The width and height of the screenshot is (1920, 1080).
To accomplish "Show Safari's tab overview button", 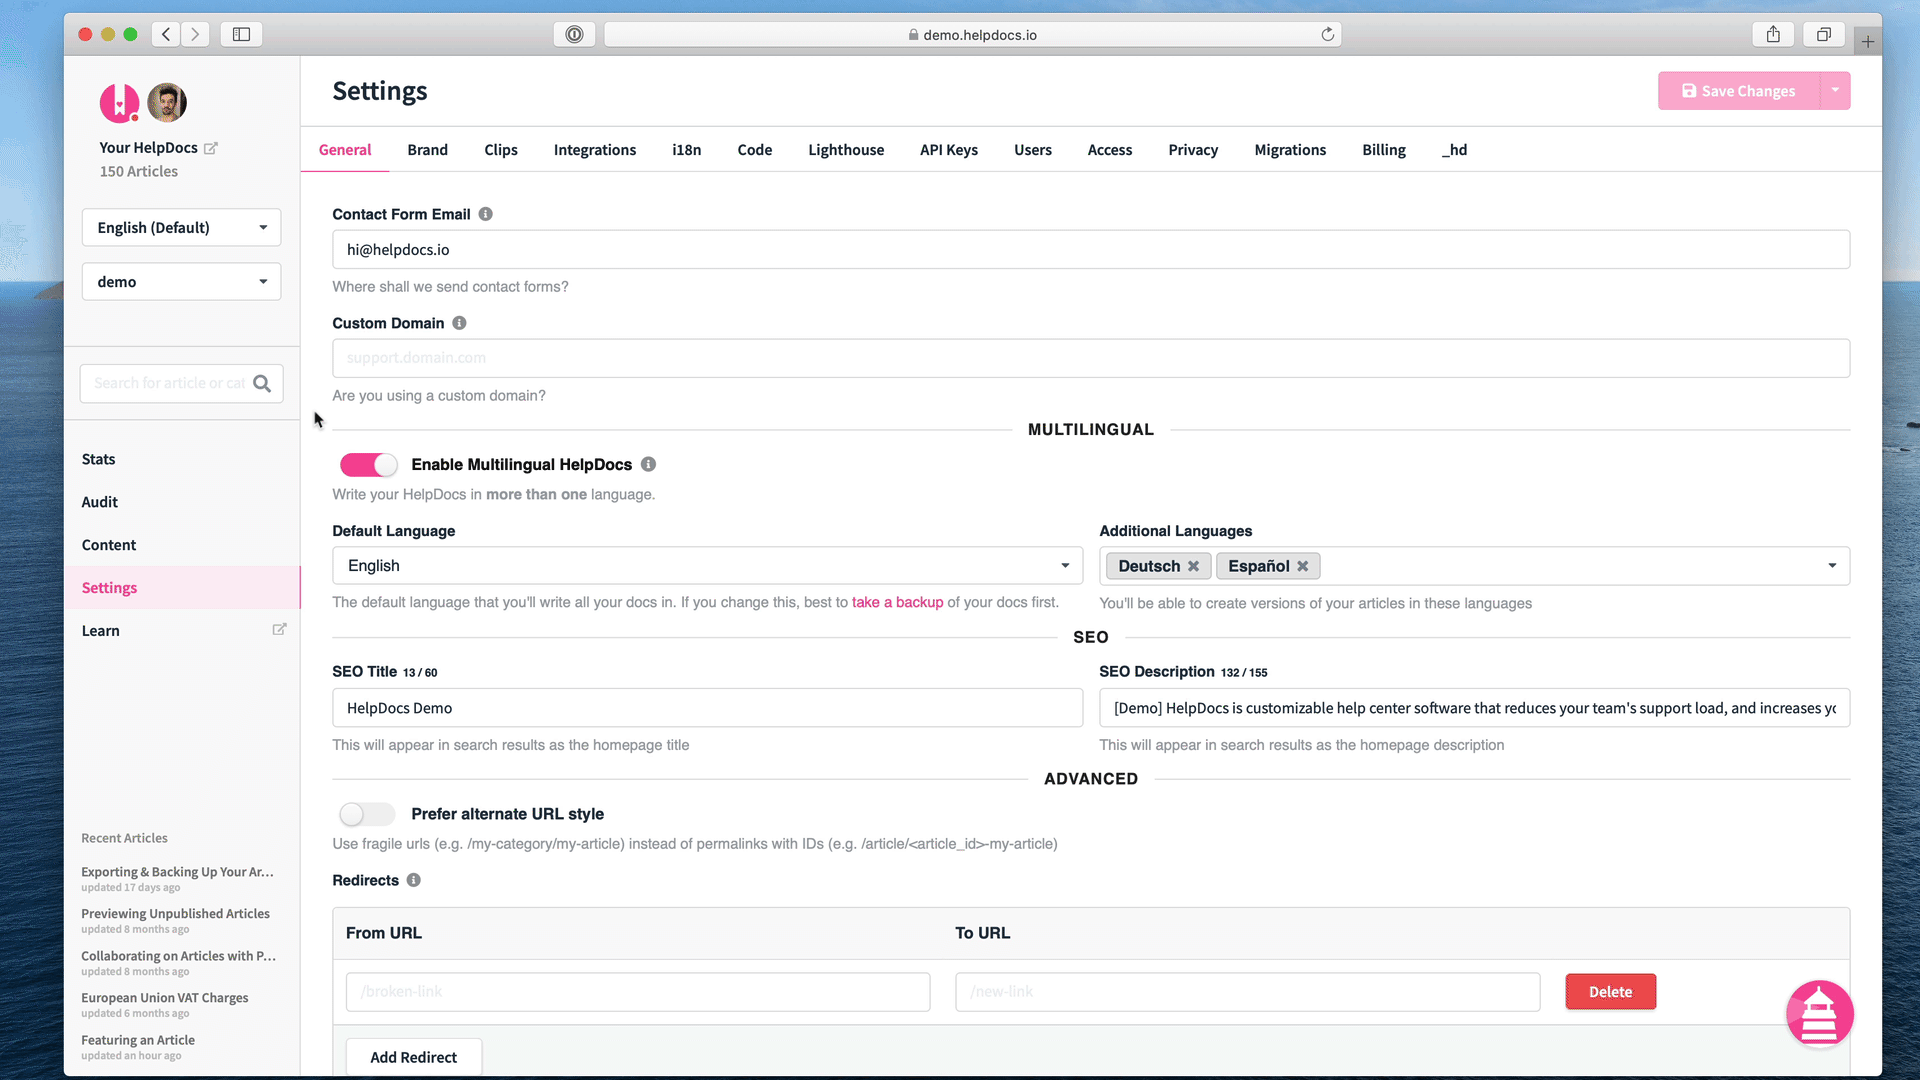I will click(x=1824, y=34).
